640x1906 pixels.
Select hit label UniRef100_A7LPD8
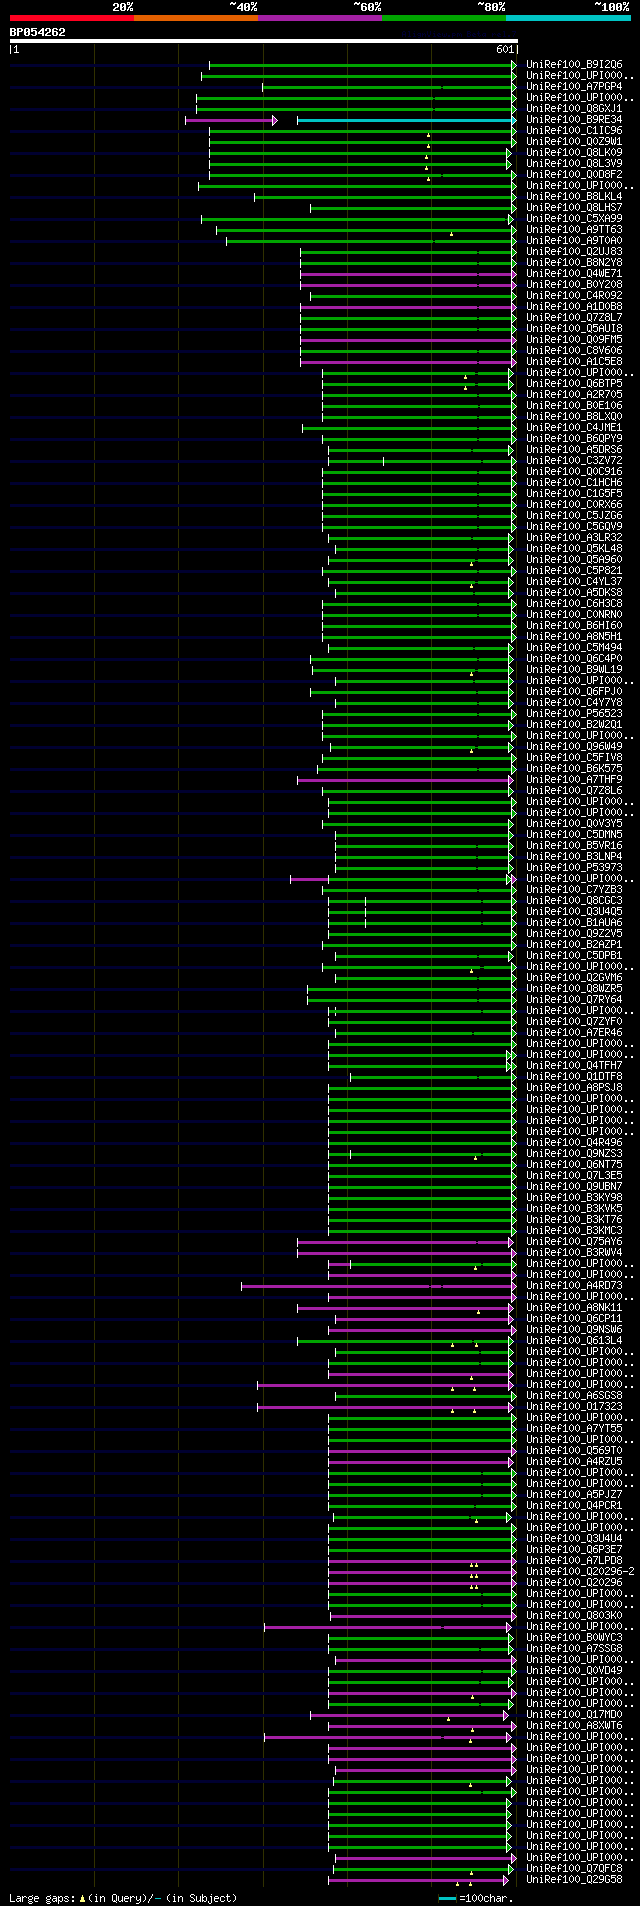click(574, 1560)
